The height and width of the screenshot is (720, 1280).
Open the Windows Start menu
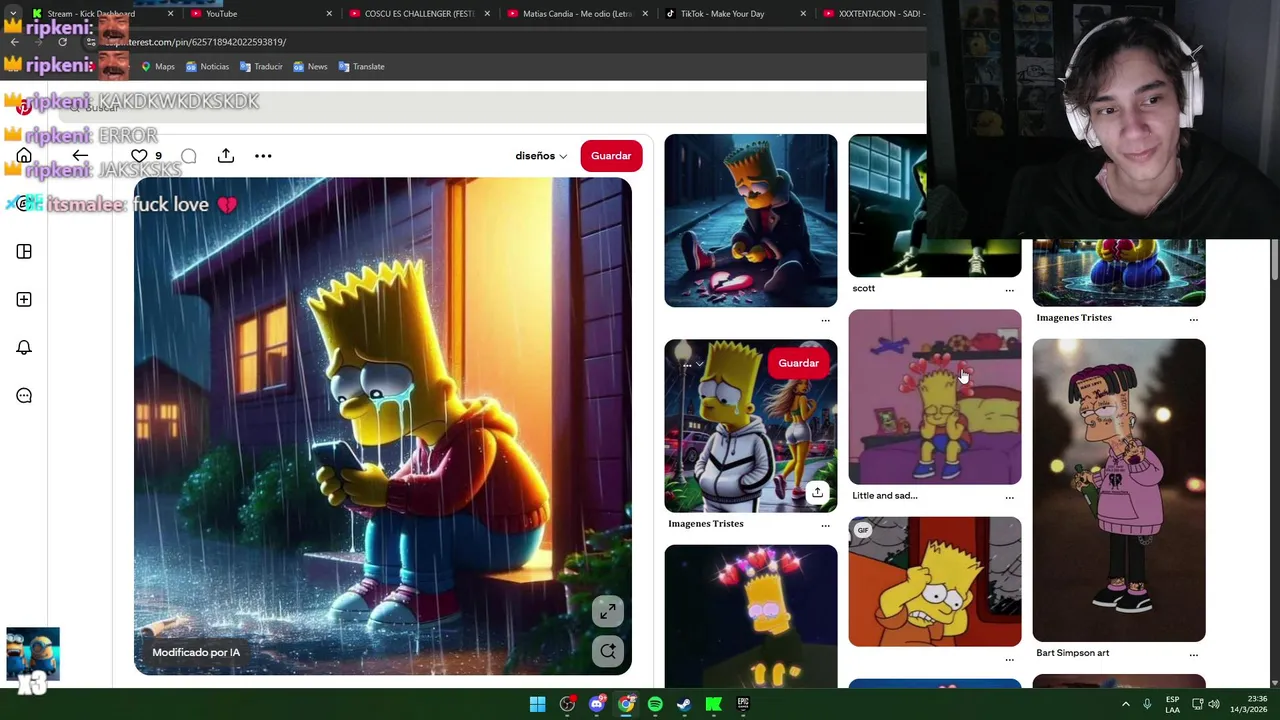click(537, 704)
